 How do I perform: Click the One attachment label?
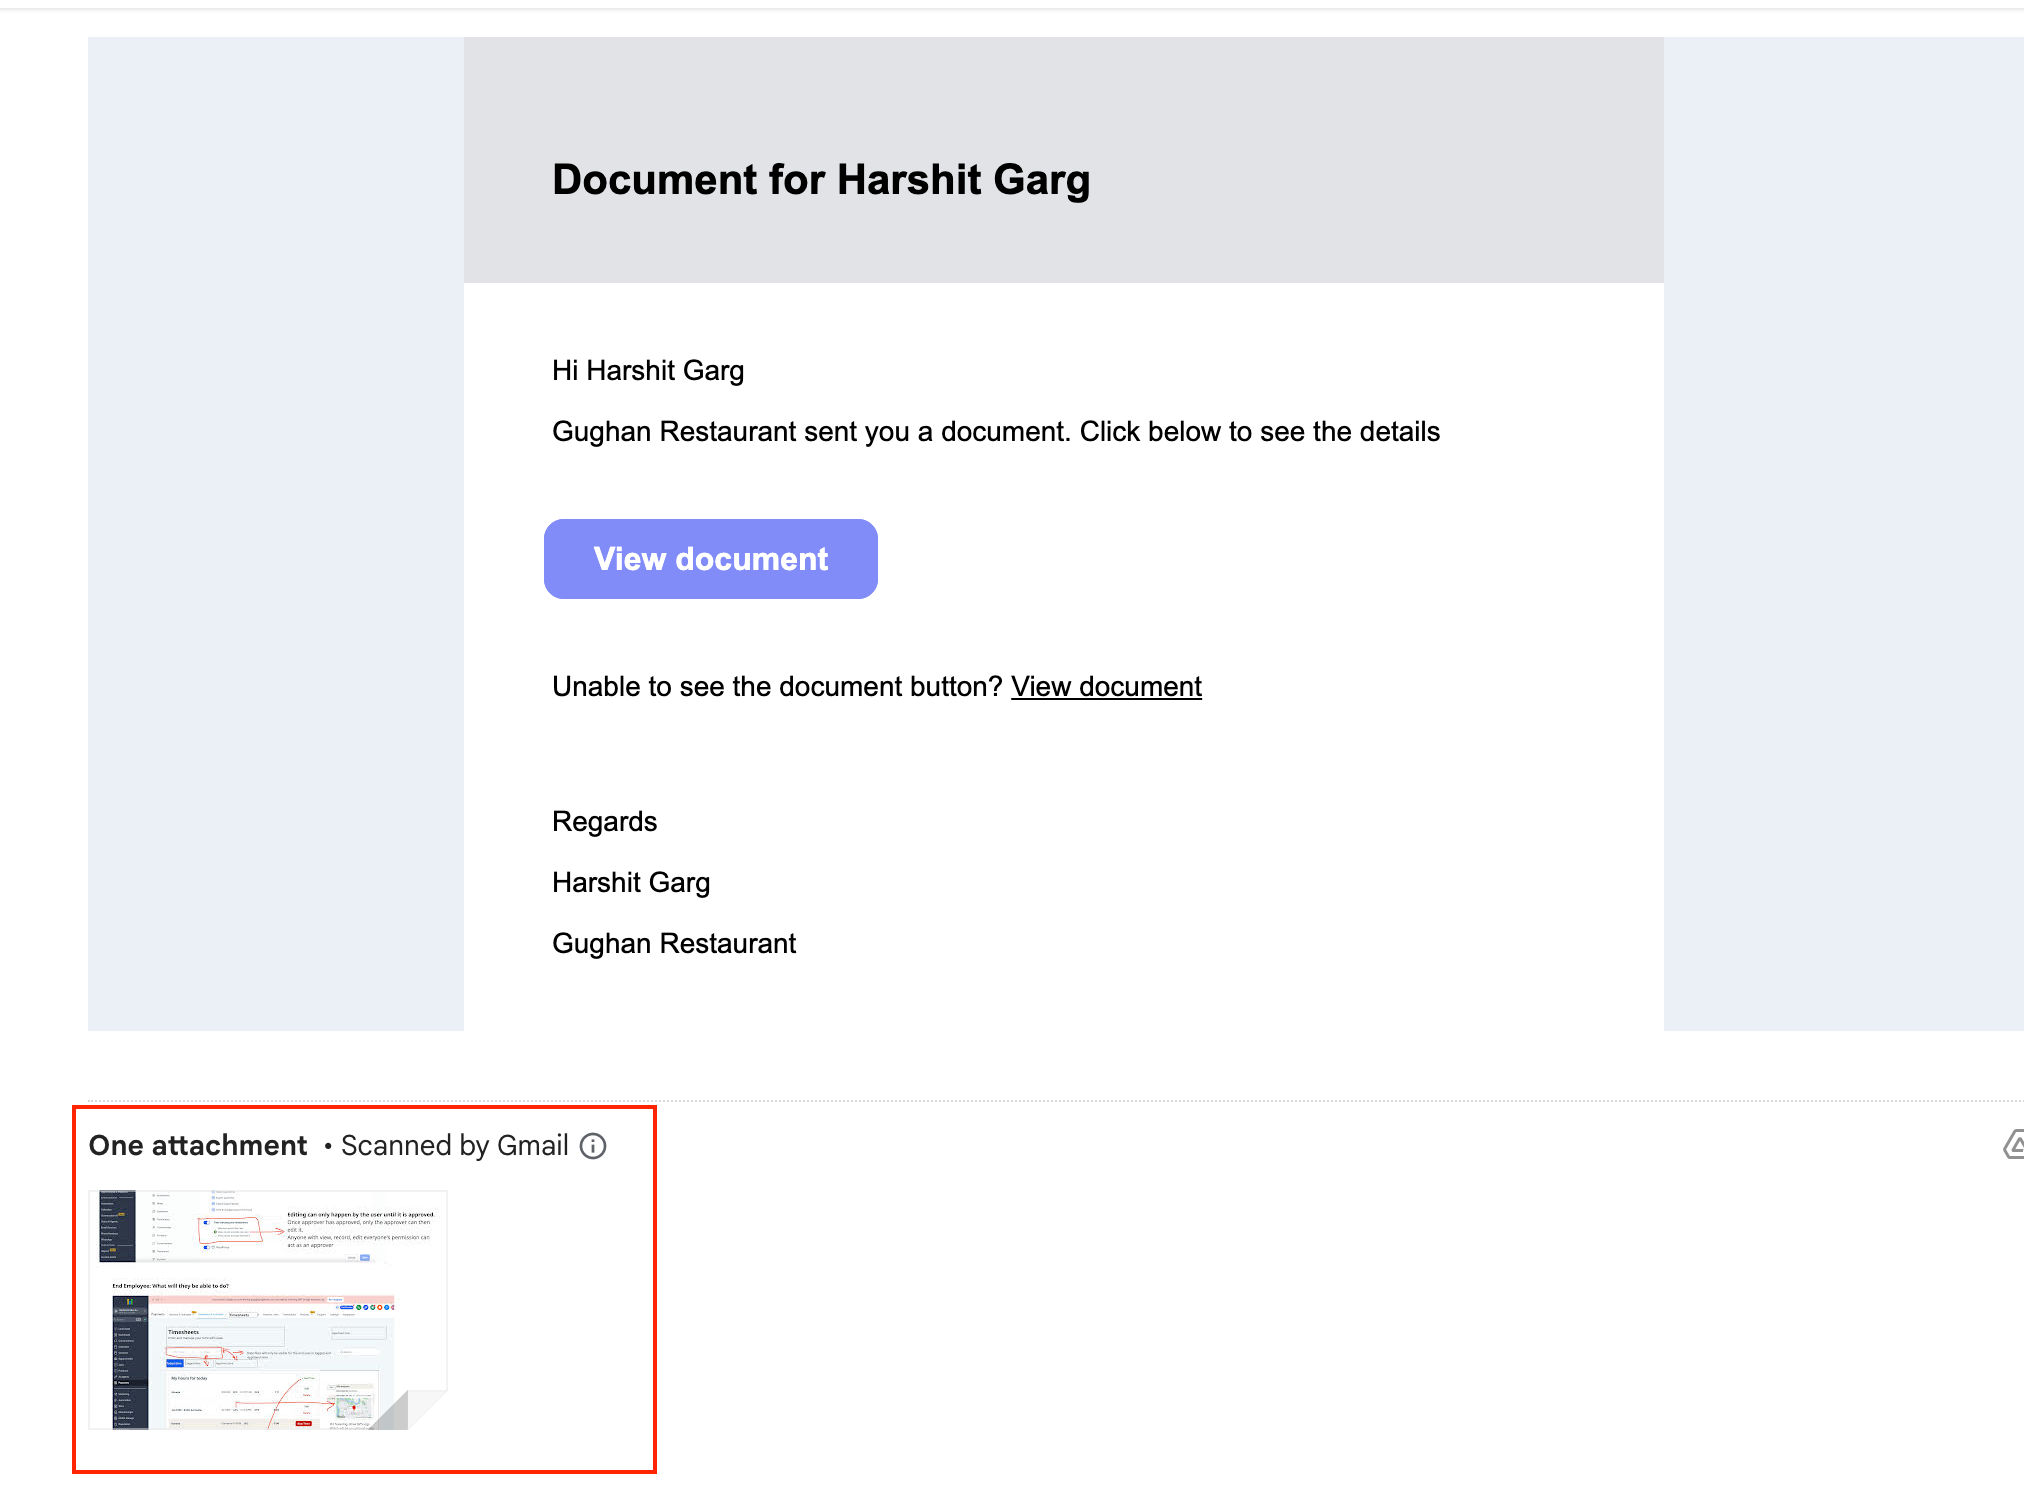(198, 1146)
